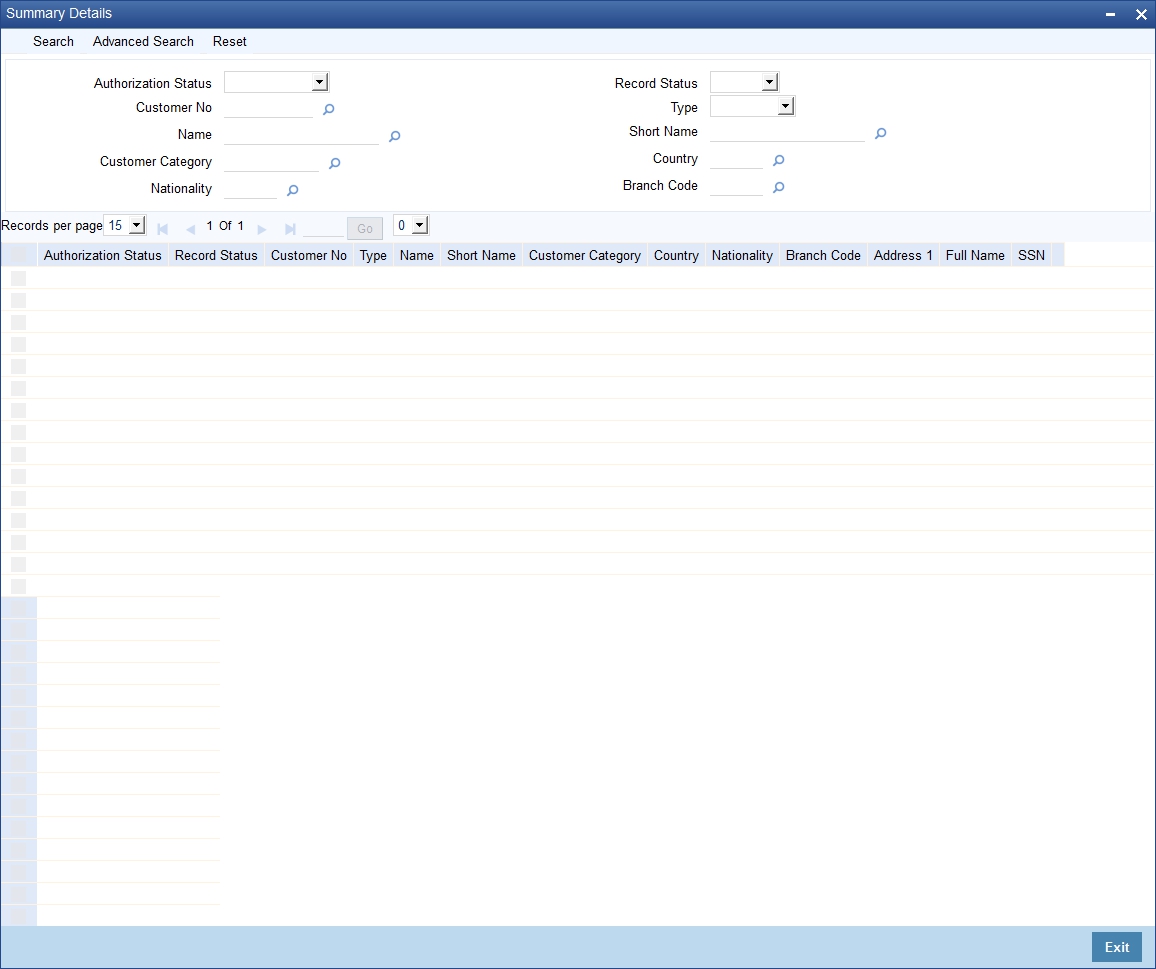
Task: Click Customer Category column header
Action: 585,255
